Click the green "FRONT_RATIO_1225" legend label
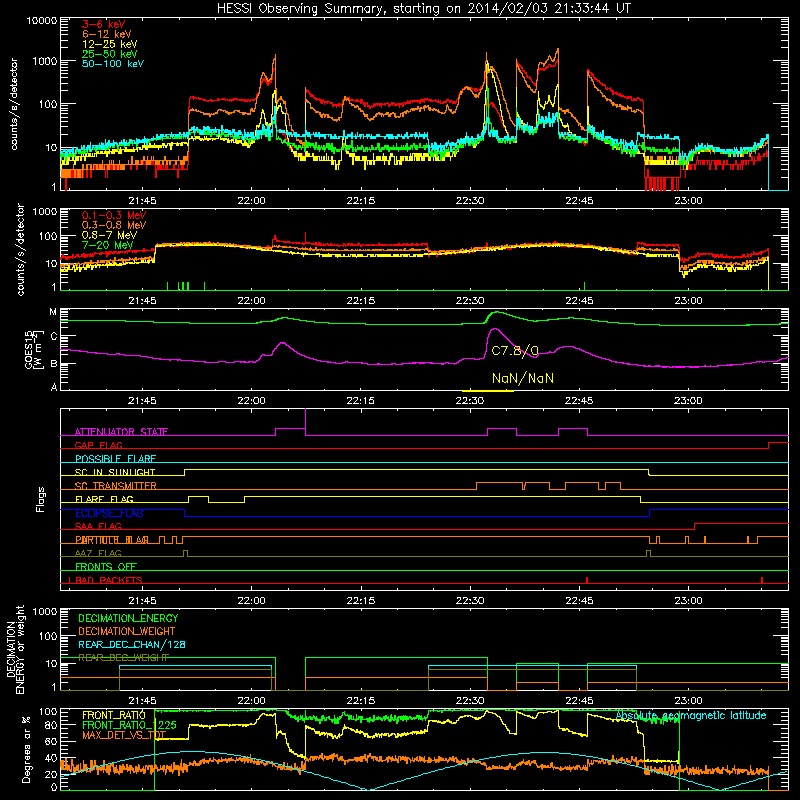The image size is (800, 800). point(129,725)
